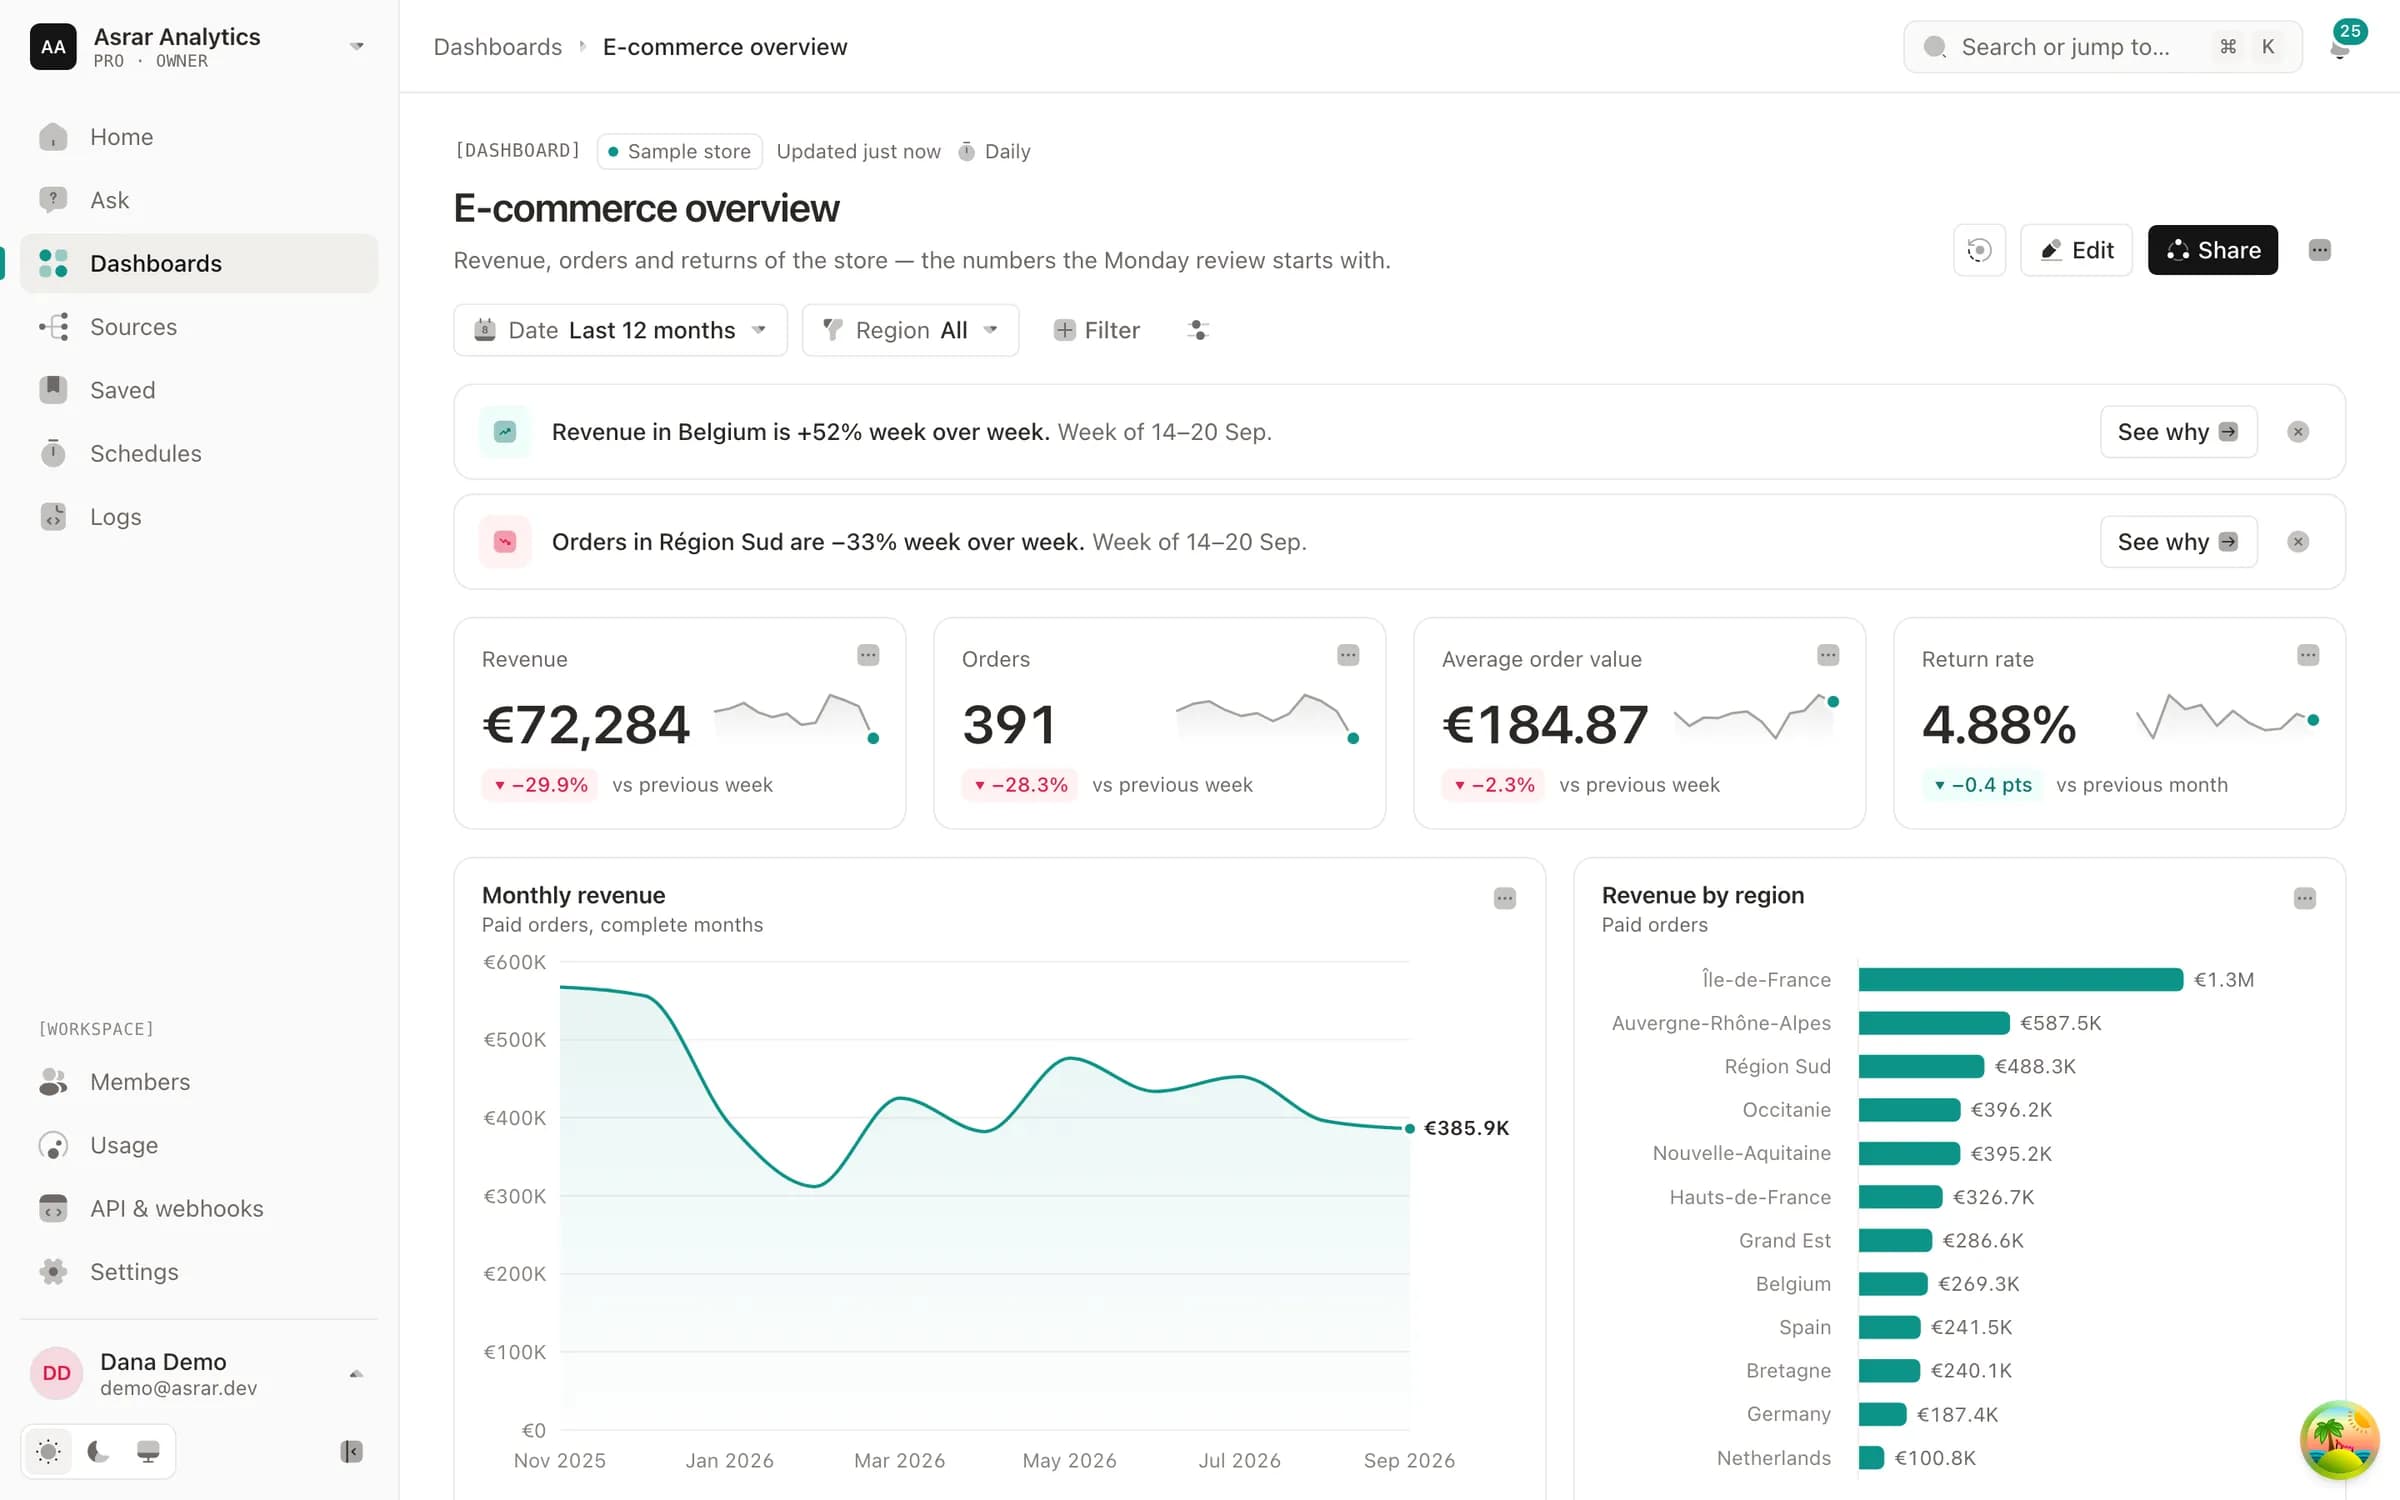
Task: Open Sources in the sidebar
Action: (198, 327)
